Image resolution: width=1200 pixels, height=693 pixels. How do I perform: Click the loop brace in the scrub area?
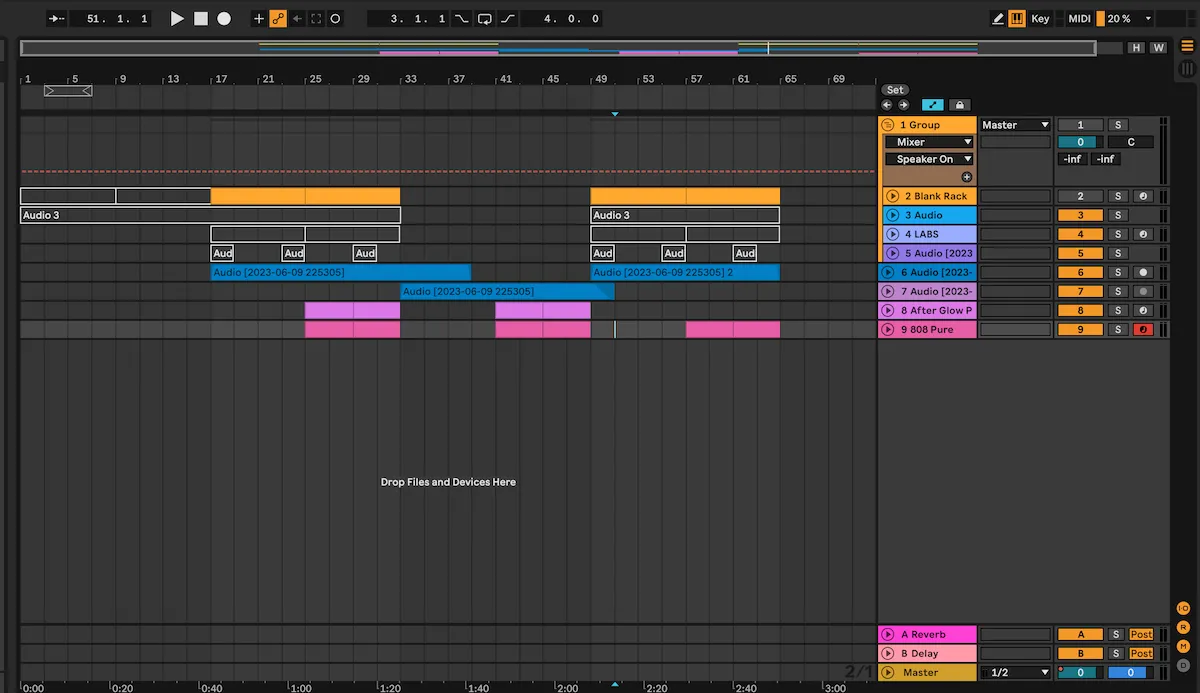pyautogui.click(x=68, y=91)
